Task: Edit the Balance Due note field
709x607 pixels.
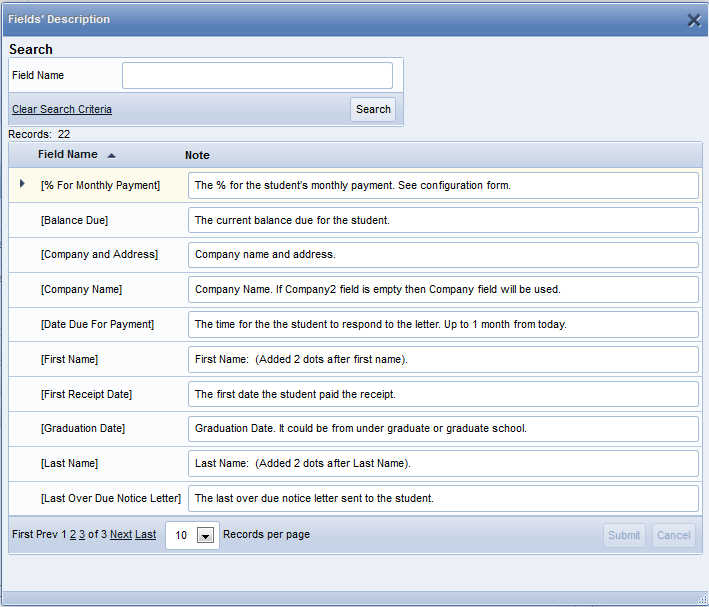Action: [443, 220]
